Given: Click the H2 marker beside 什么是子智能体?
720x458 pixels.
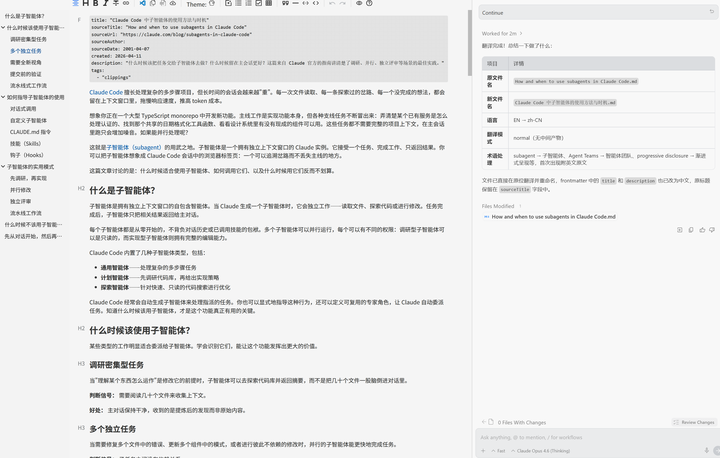Looking at the screenshot, I should [x=81, y=188].
